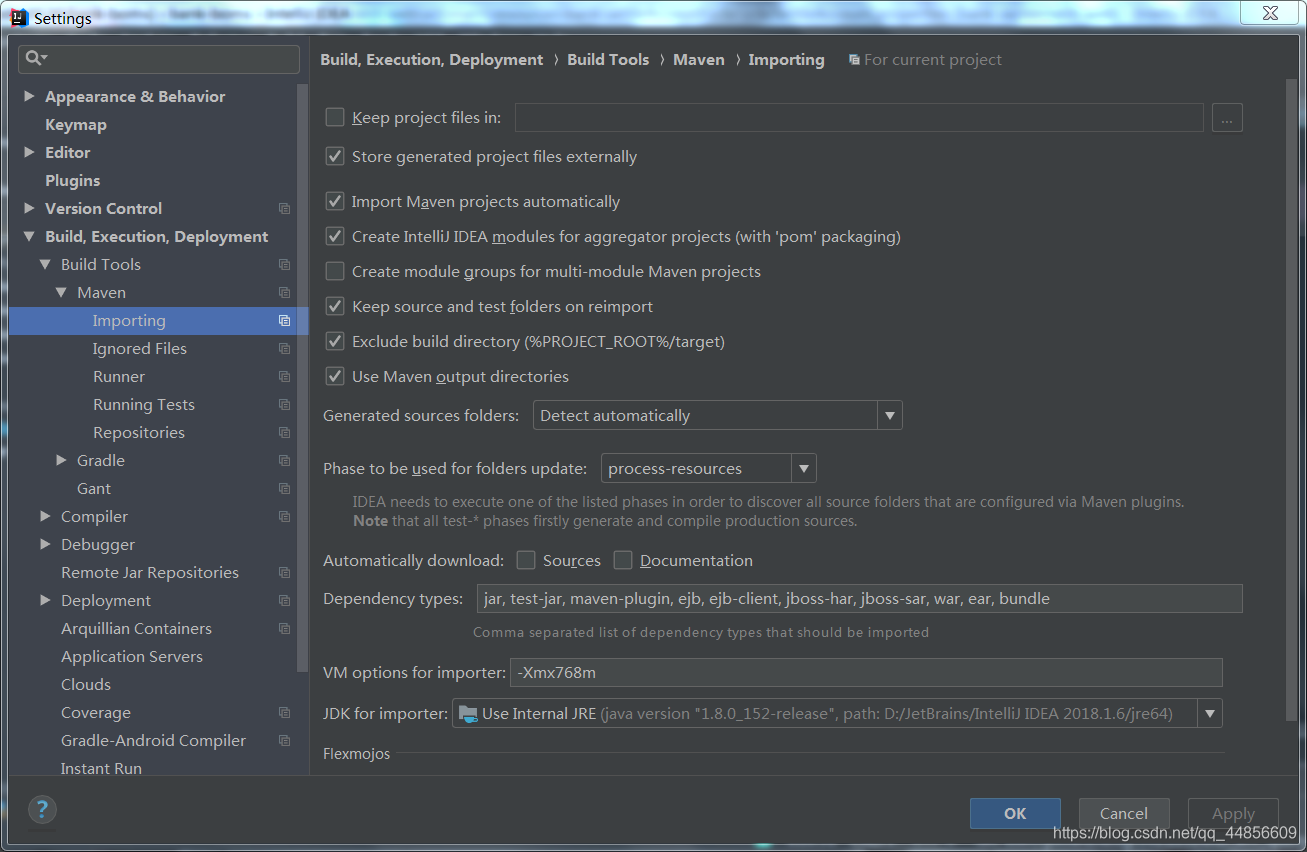The width and height of the screenshot is (1307, 852).
Task: Open Runner settings under Maven
Action: point(119,377)
